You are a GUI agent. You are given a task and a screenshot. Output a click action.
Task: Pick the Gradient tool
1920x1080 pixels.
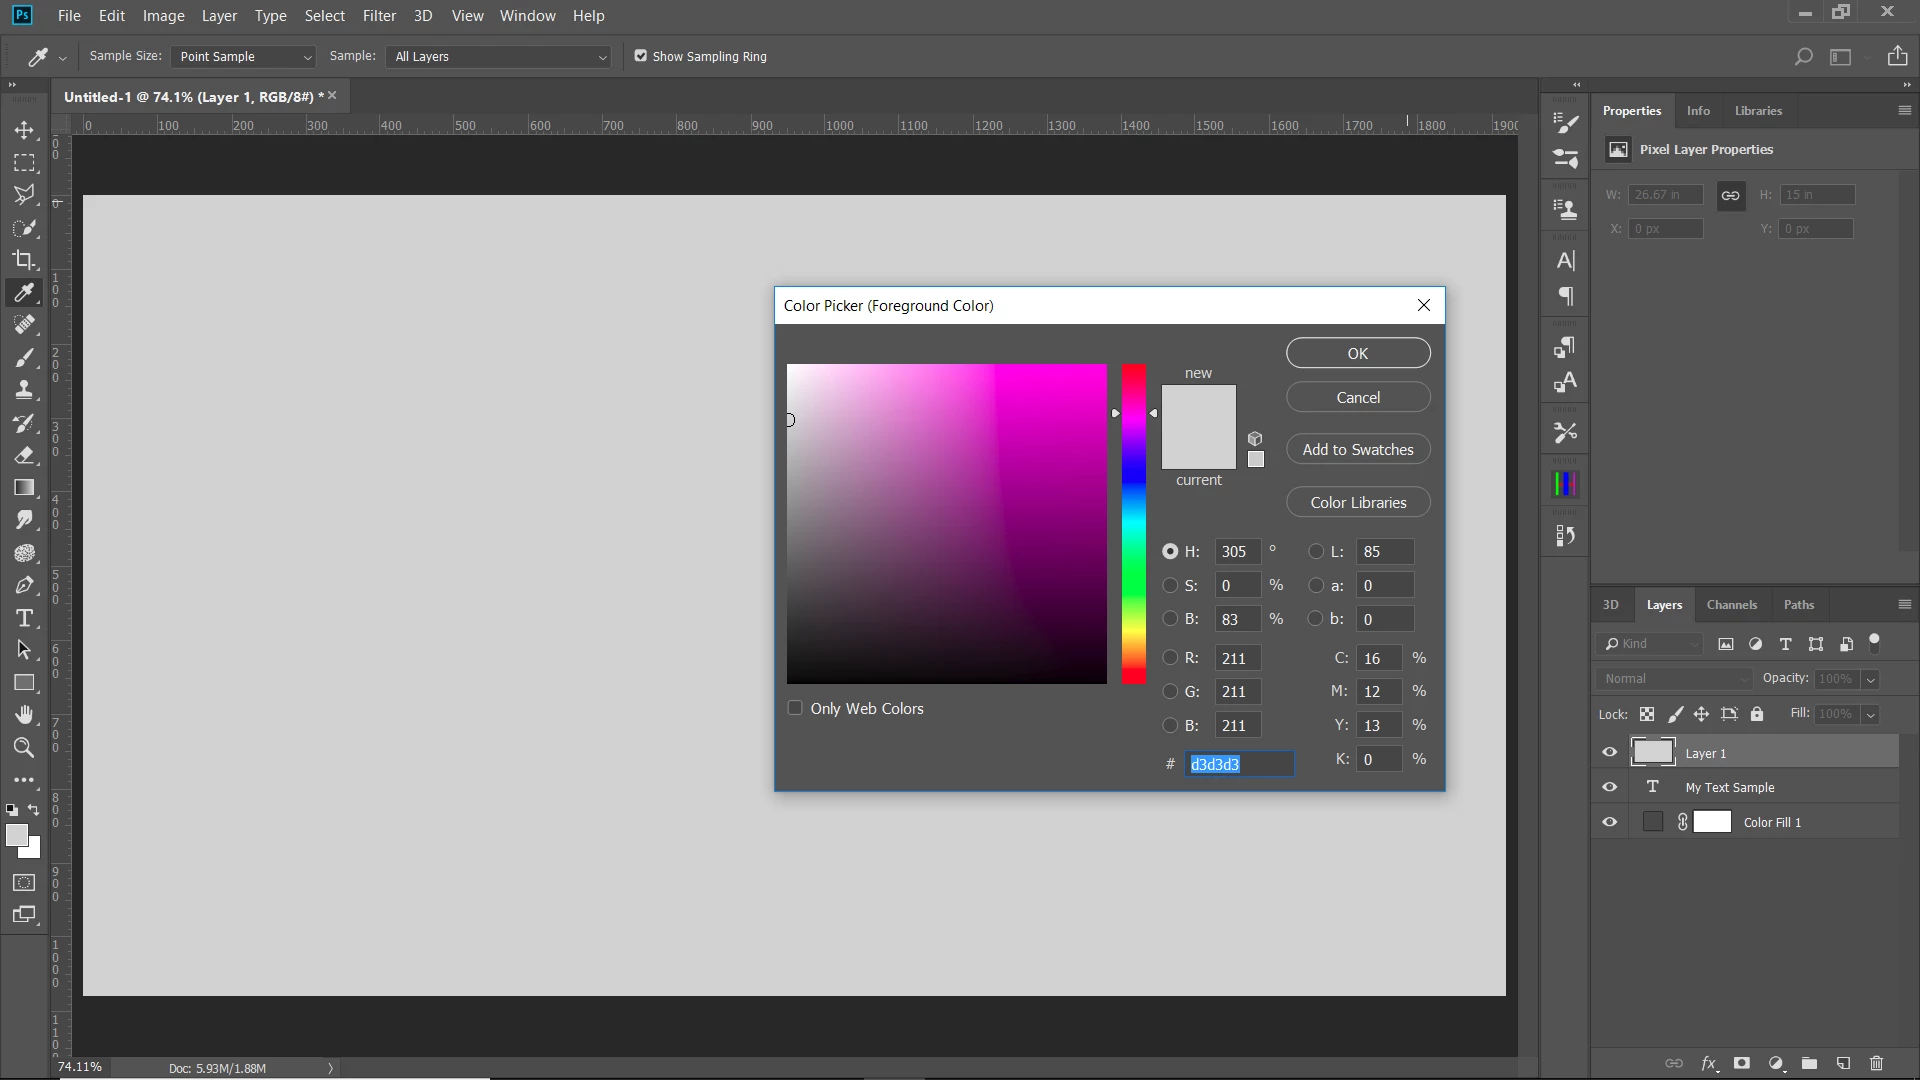tap(24, 488)
